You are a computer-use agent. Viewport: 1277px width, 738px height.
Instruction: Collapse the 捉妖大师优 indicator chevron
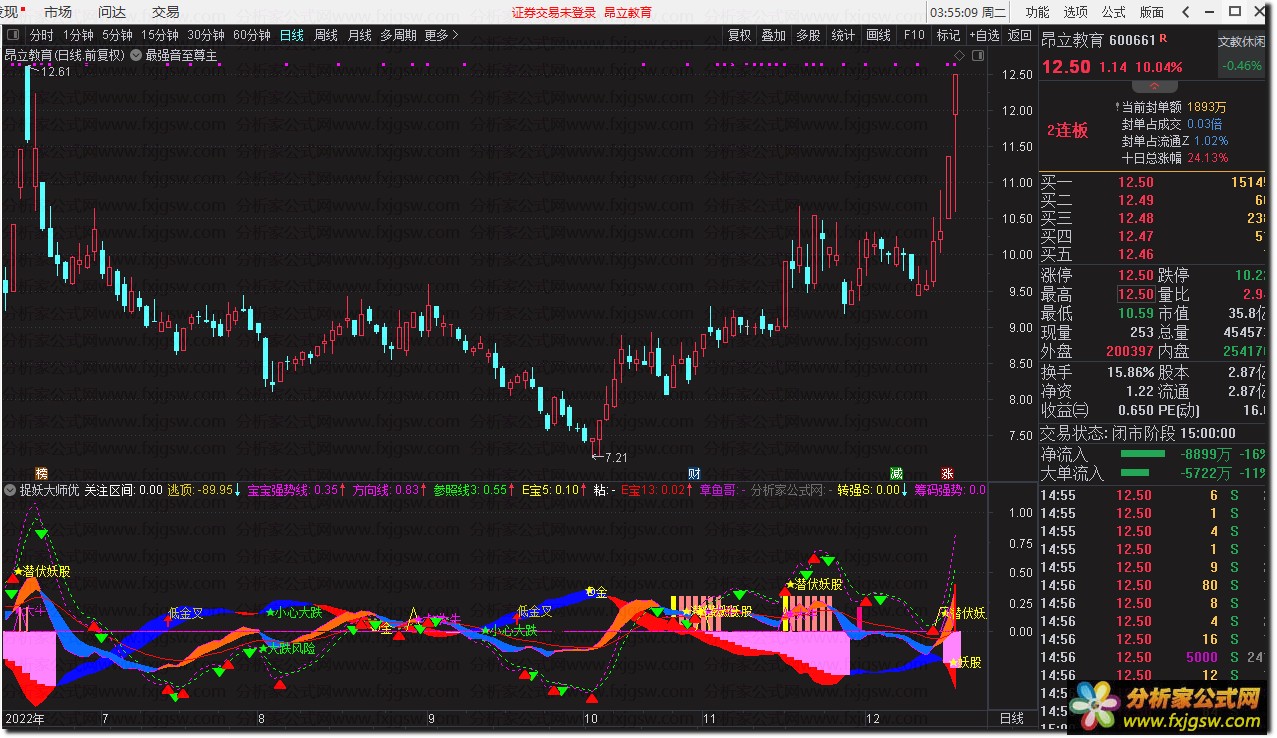coord(11,490)
